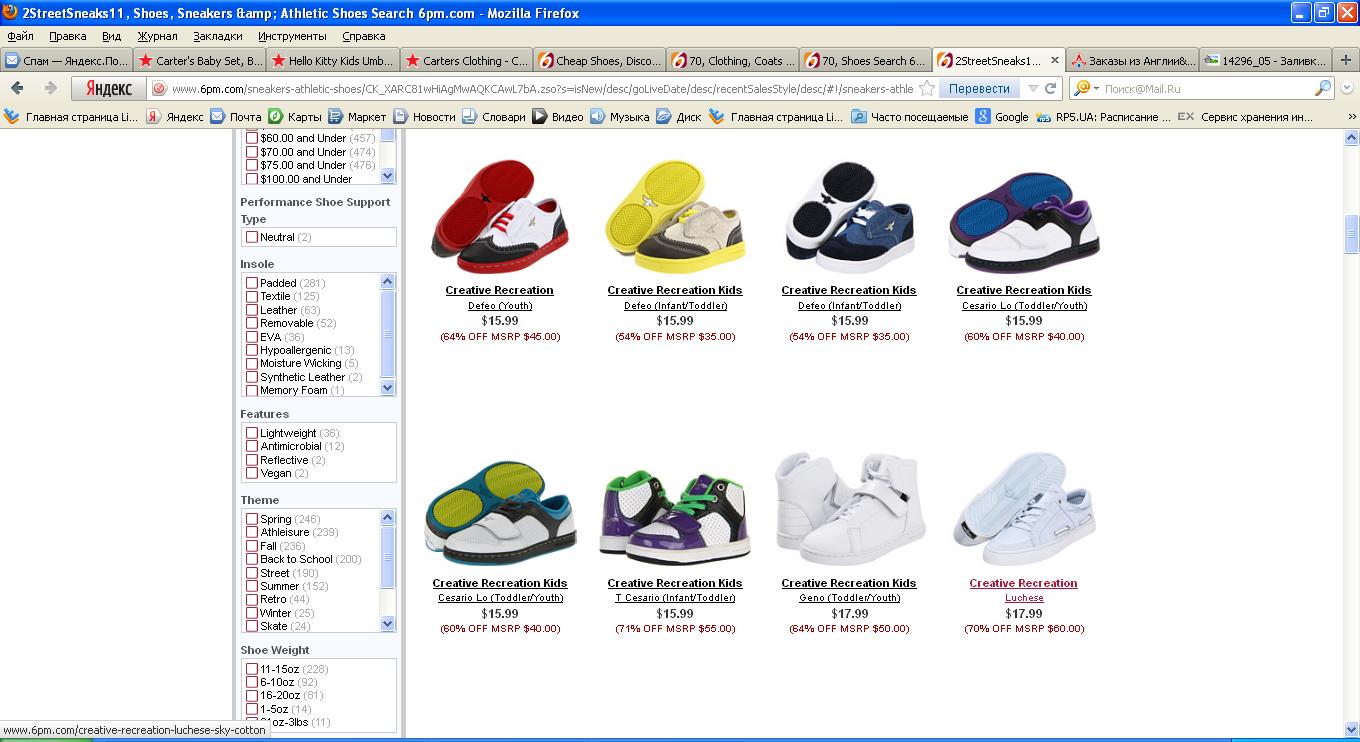The image size is (1360, 742).
Task: Open the Правка menu
Action: pyautogui.click(x=68, y=36)
